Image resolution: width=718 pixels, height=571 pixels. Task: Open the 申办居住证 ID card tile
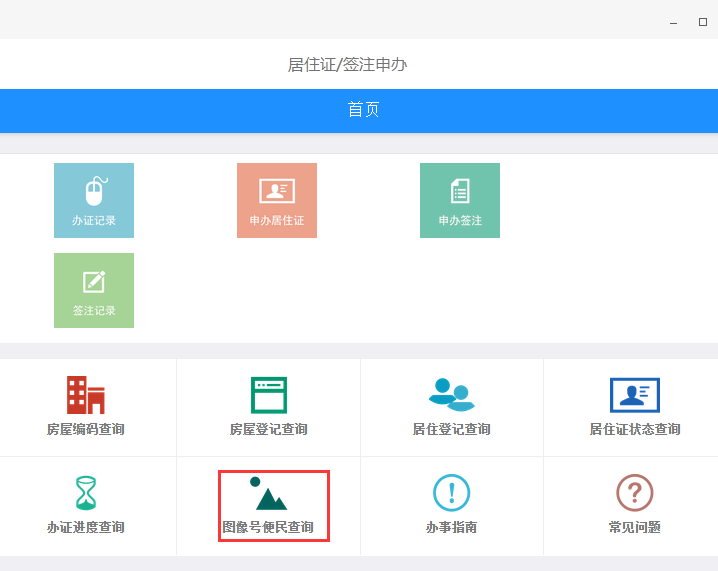(277, 201)
